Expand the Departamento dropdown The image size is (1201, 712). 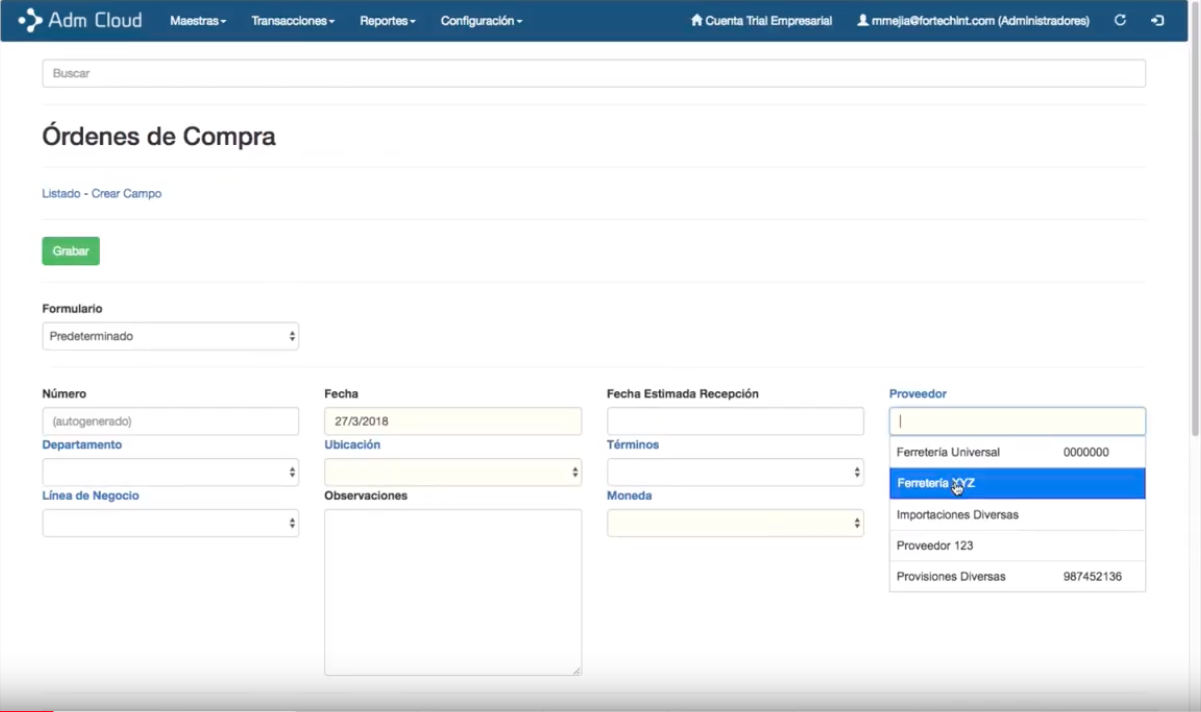(x=170, y=470)
